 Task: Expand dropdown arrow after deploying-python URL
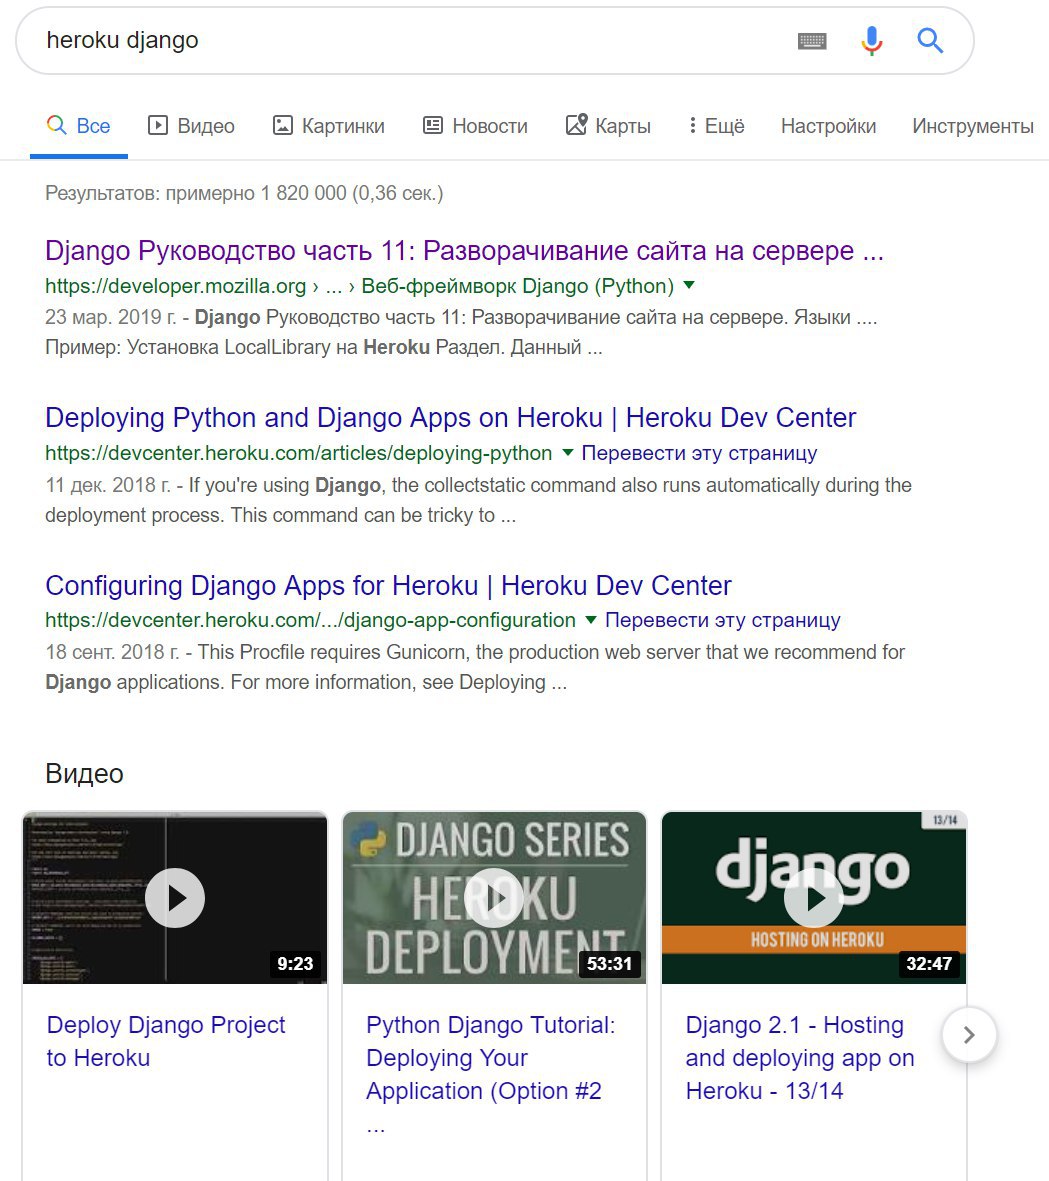coord(568,453)
